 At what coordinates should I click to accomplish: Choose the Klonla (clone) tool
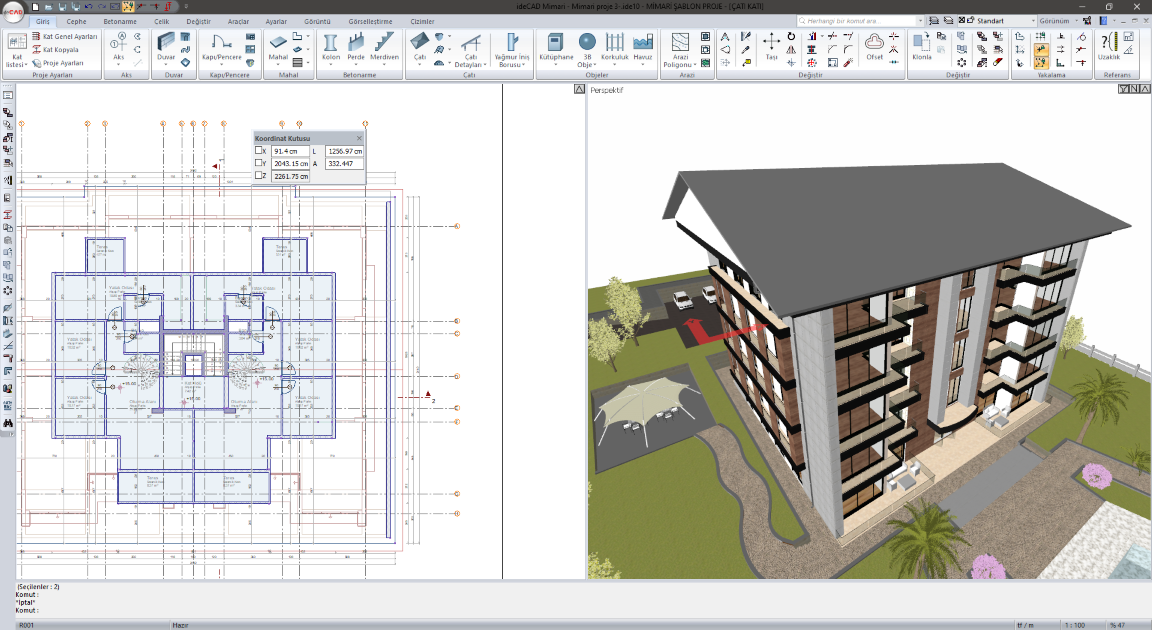pos(921,44)
